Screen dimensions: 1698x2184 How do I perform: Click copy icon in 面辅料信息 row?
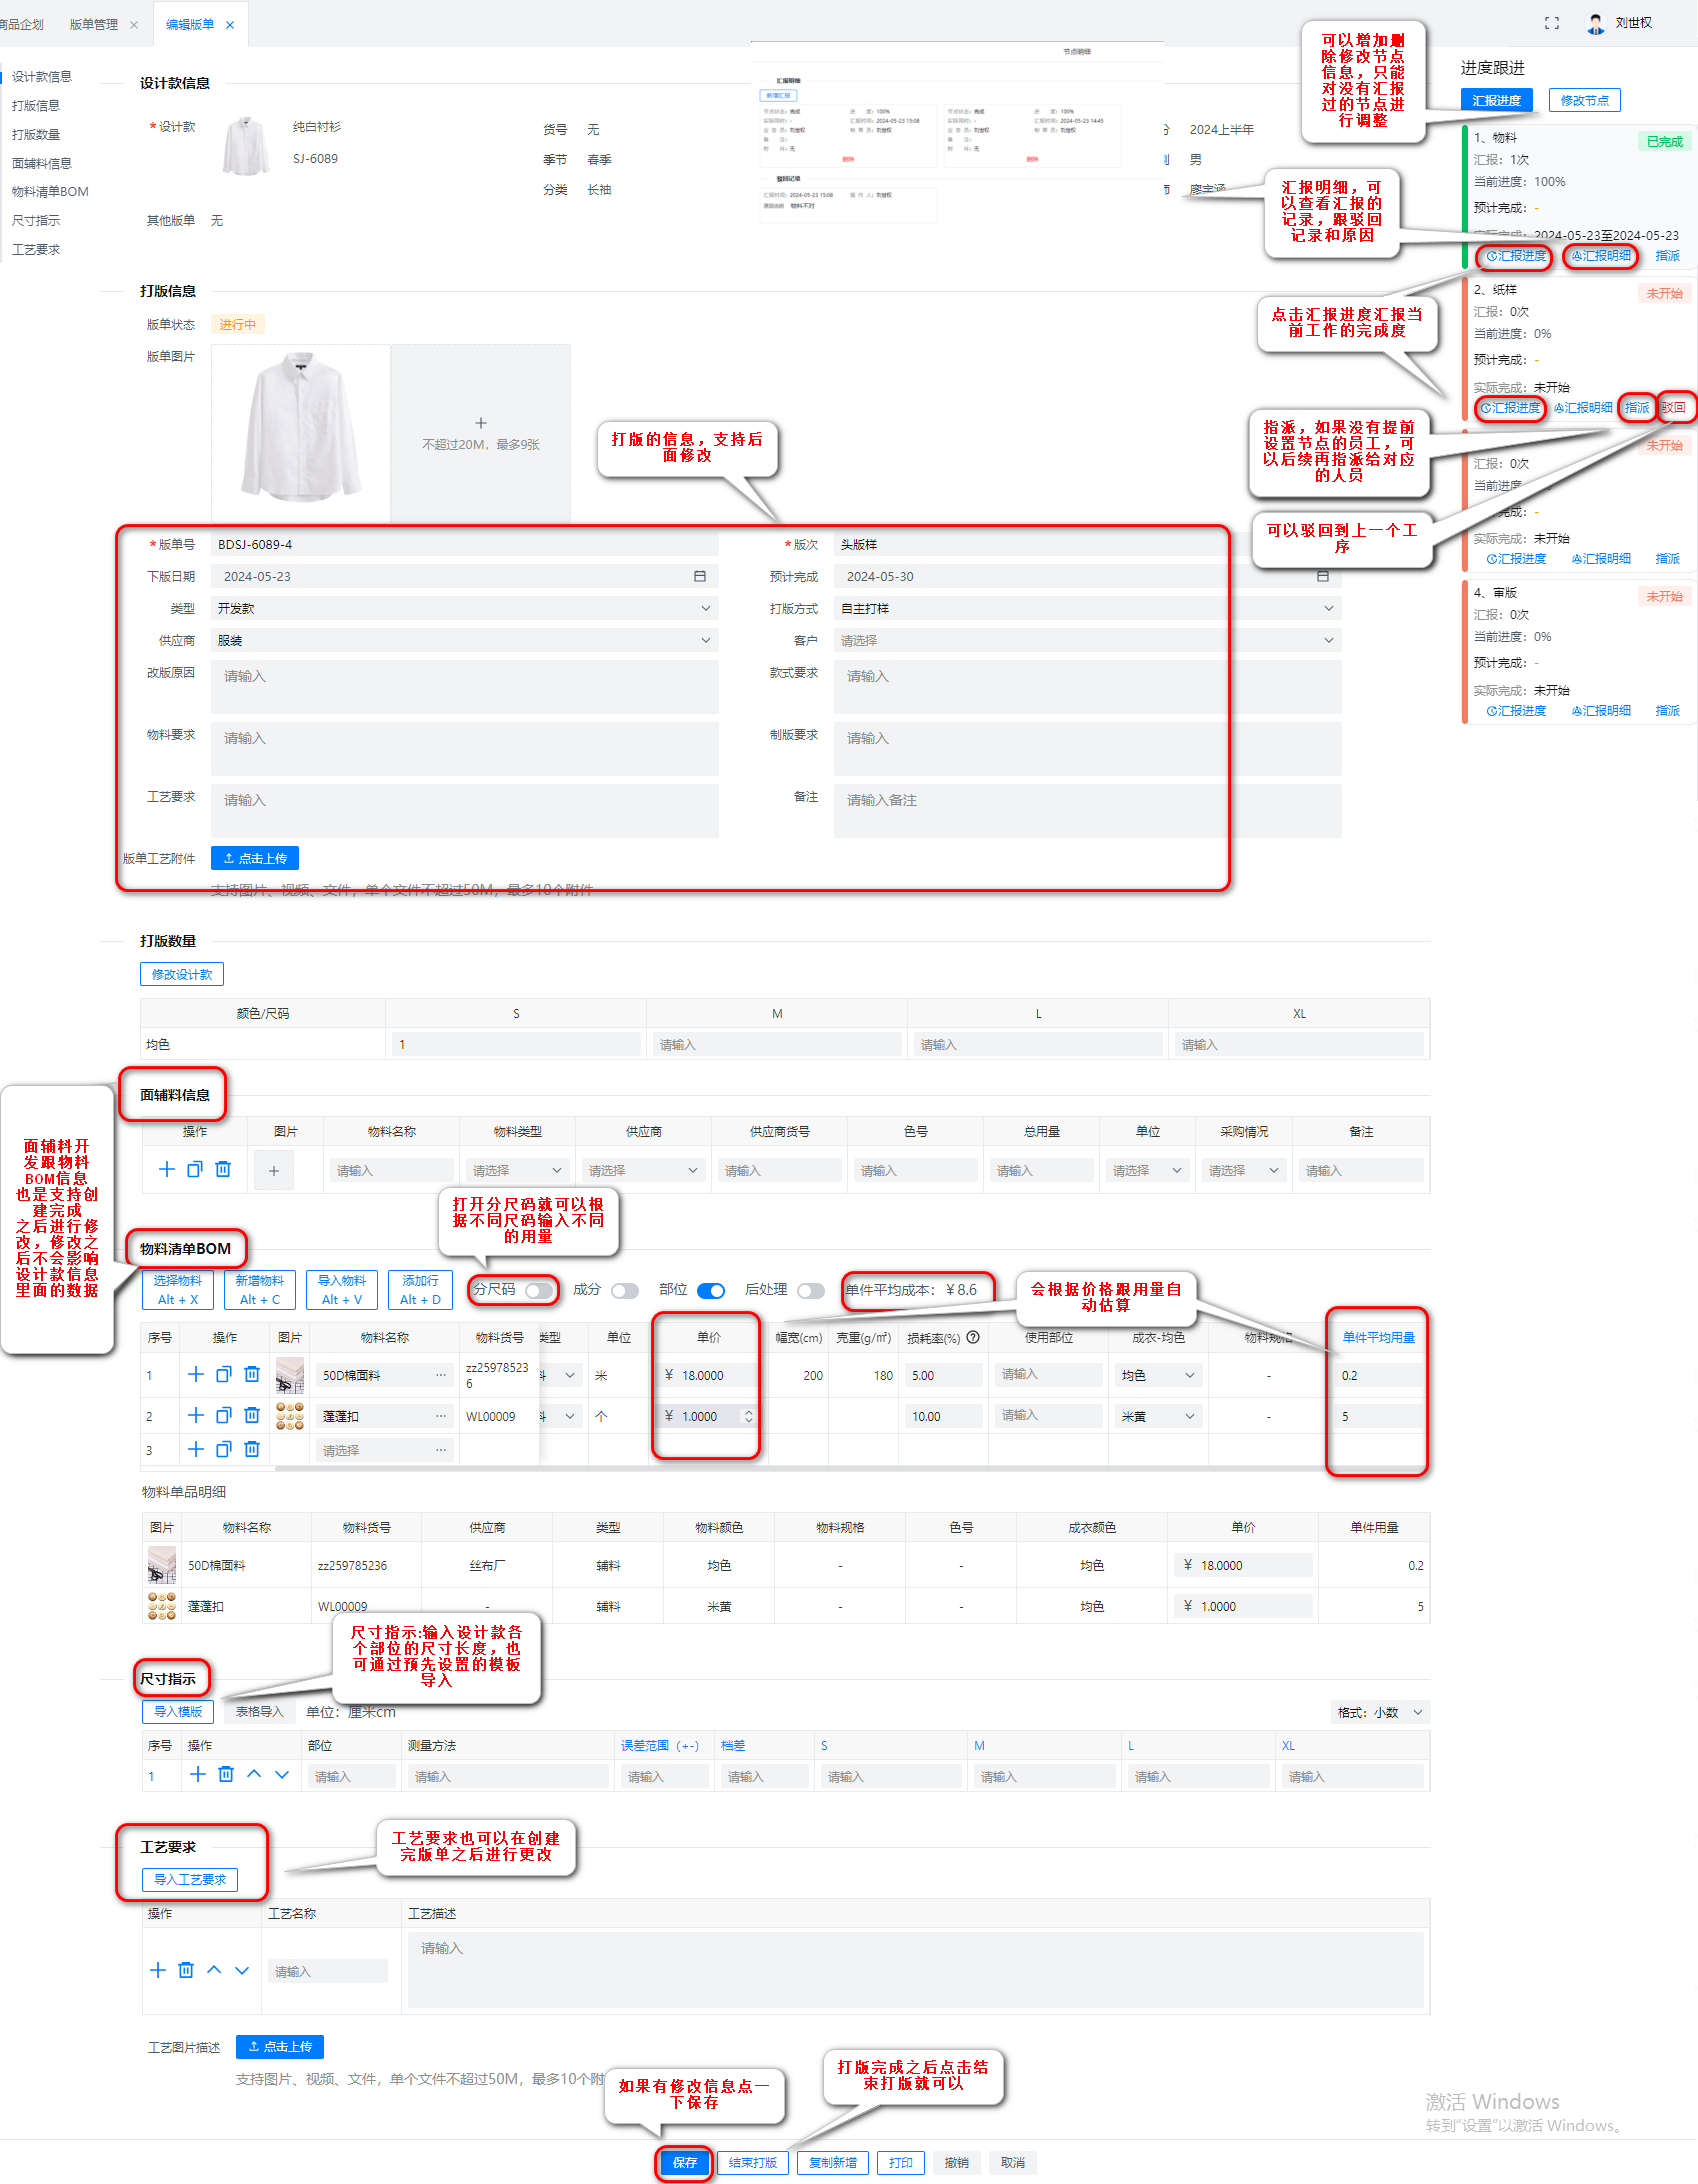pyautogui.click(x=195, y=1169)
